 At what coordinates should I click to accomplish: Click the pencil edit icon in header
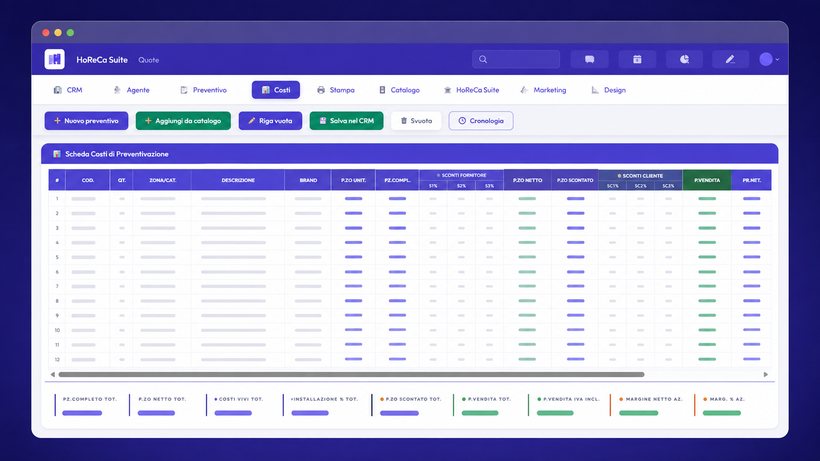730,59
